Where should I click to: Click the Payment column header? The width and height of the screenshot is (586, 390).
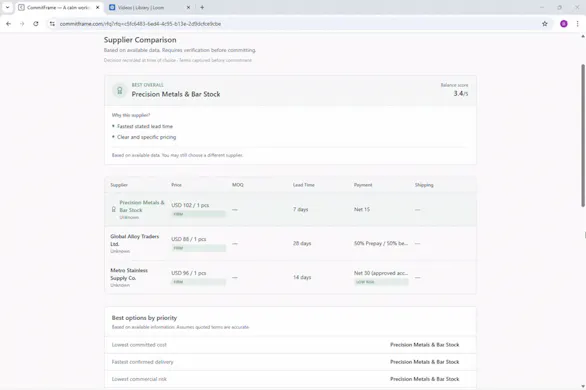pyautogui.click(x=363, y=185)
